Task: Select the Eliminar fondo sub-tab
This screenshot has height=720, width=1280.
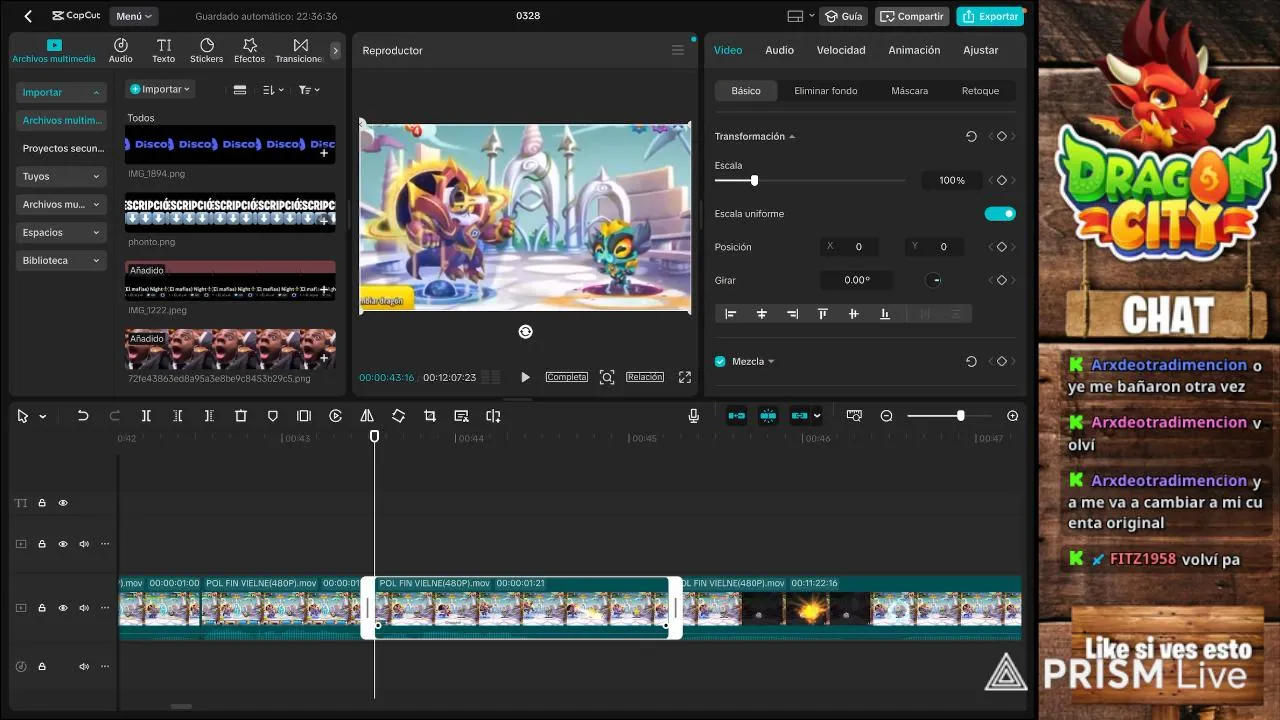Action: point(826,91)
